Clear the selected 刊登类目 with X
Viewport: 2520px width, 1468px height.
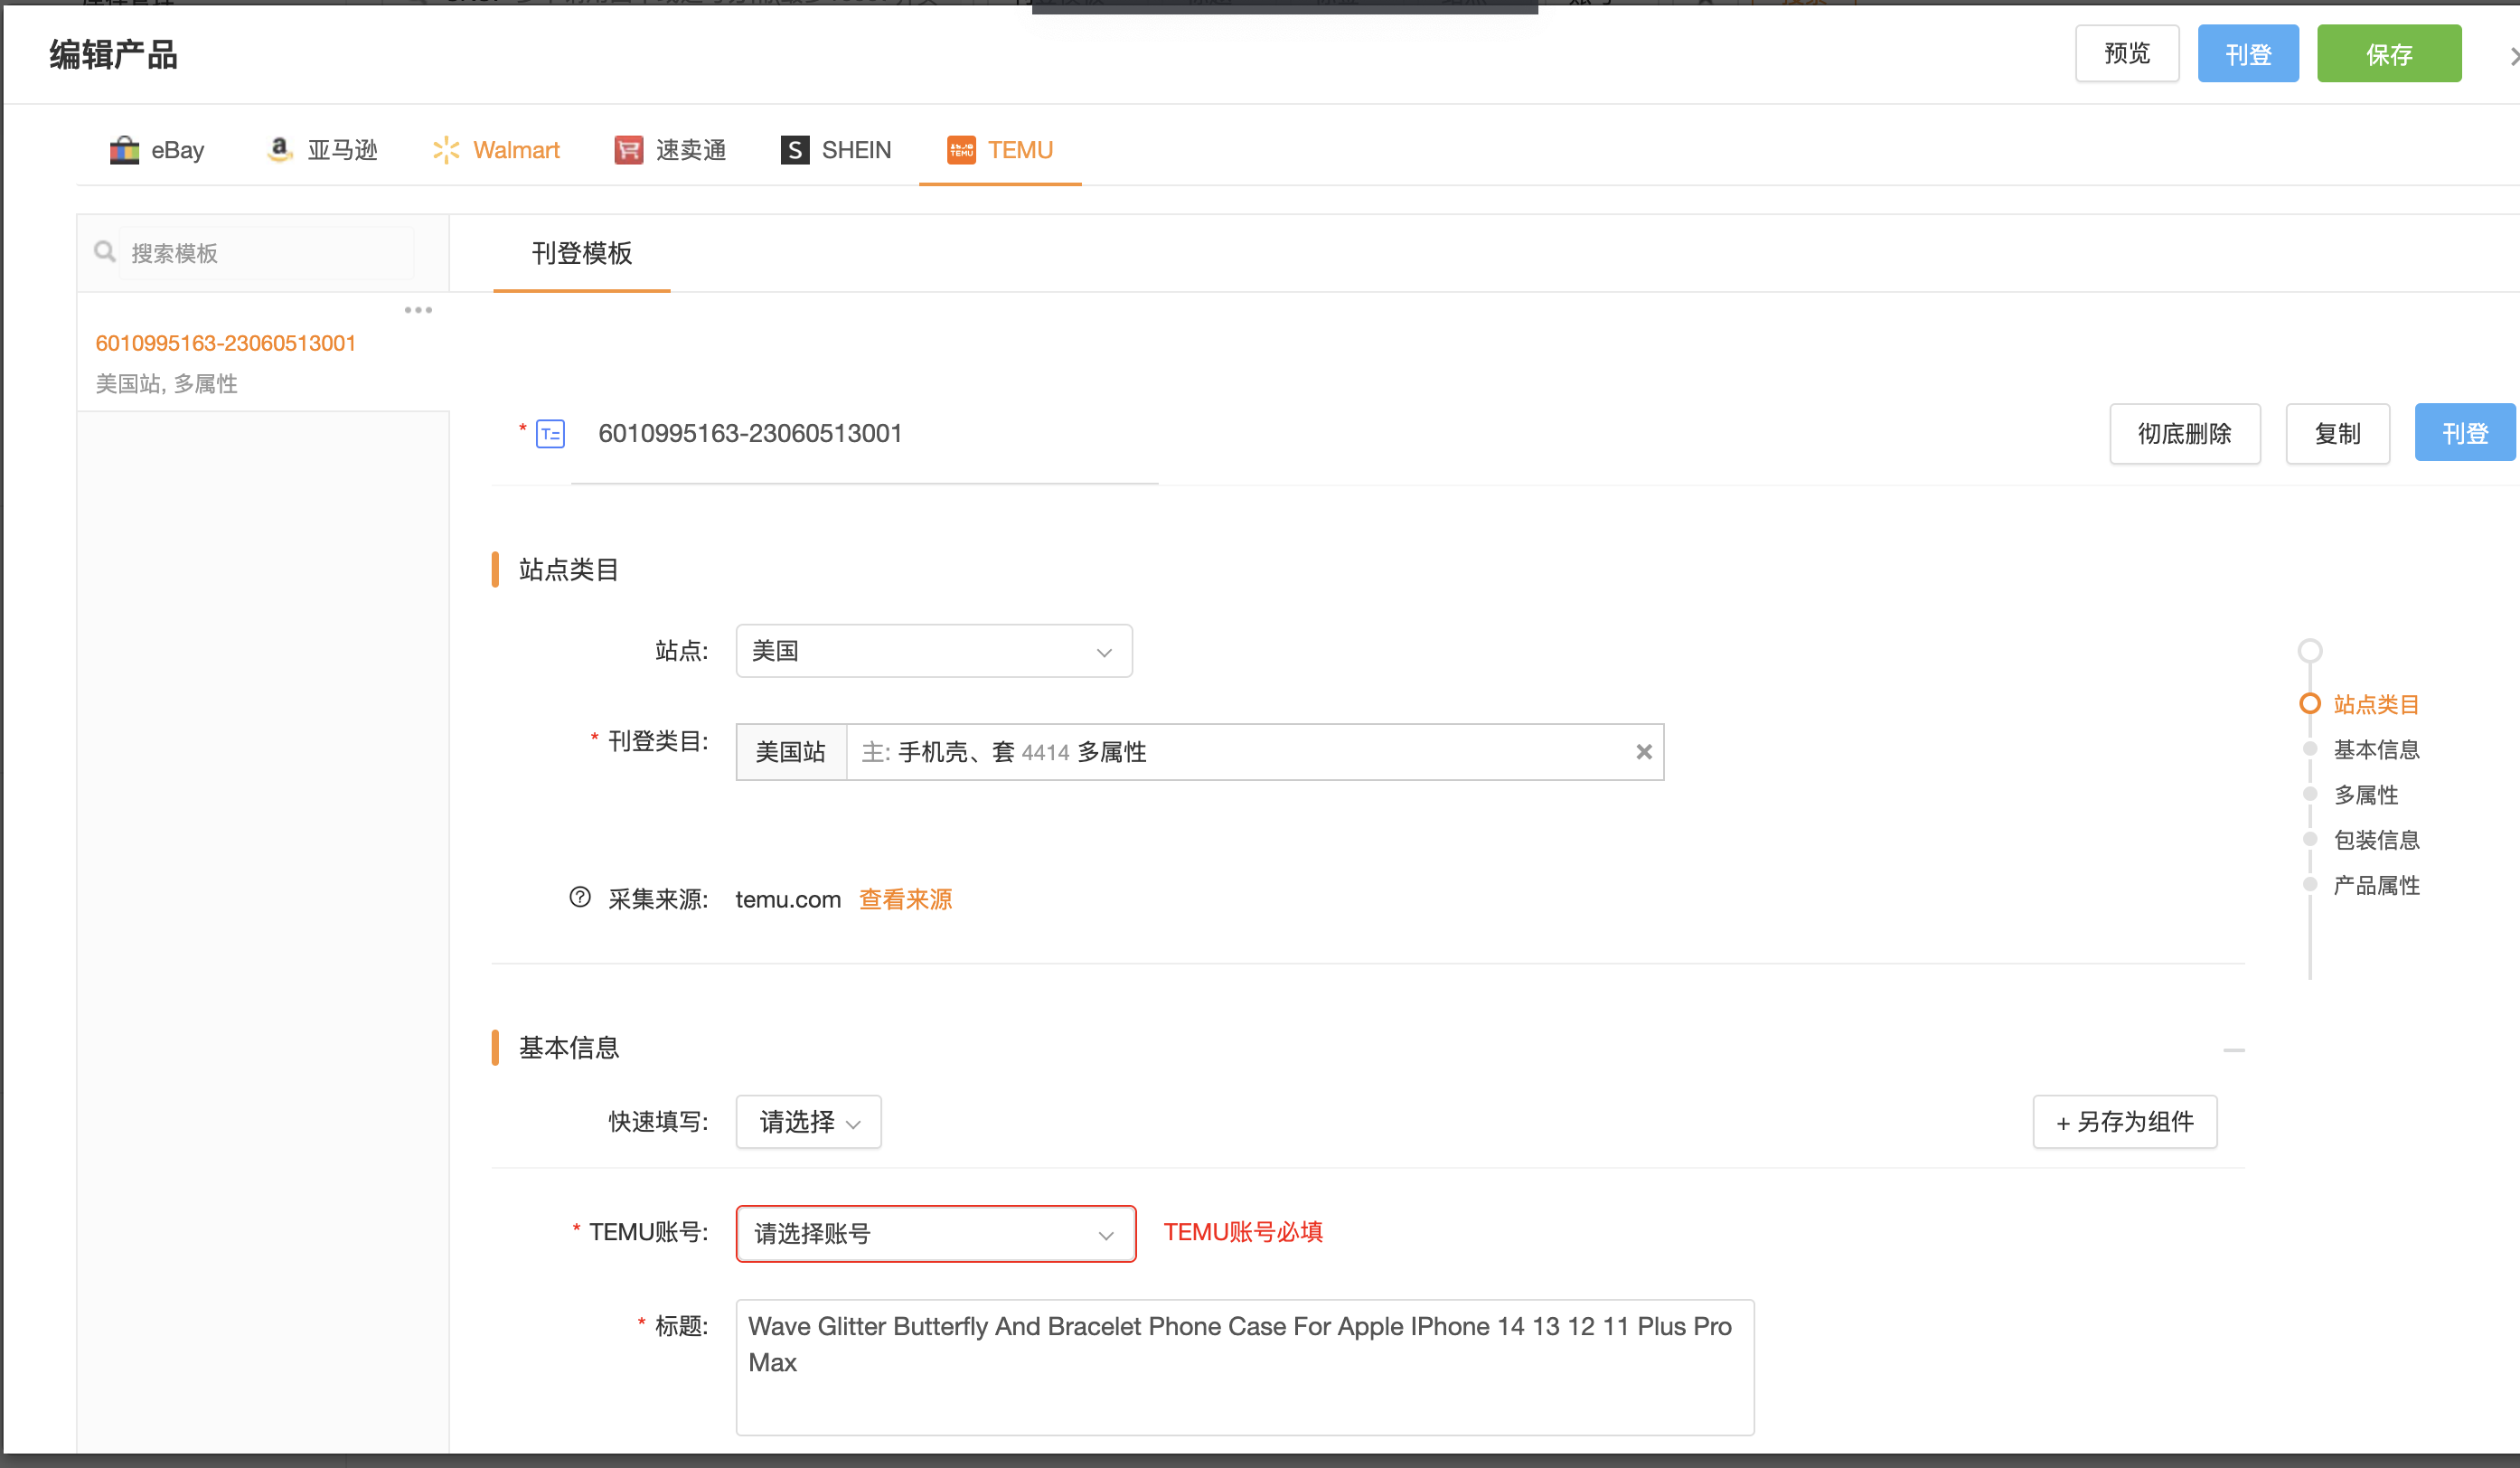(x=1643, y=752)
